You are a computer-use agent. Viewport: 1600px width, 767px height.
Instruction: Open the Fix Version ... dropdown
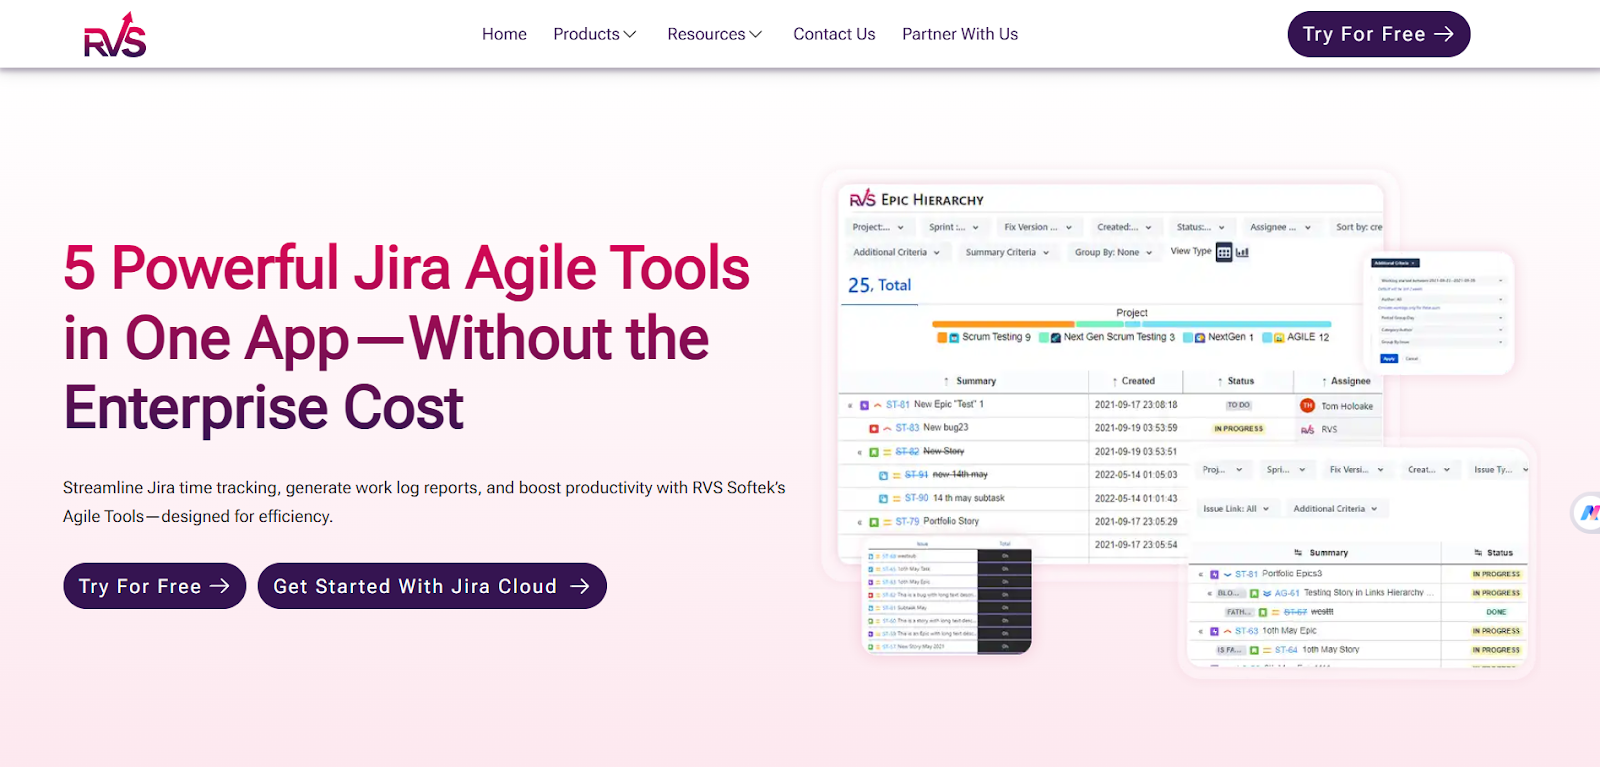[x=1038, y=227]
